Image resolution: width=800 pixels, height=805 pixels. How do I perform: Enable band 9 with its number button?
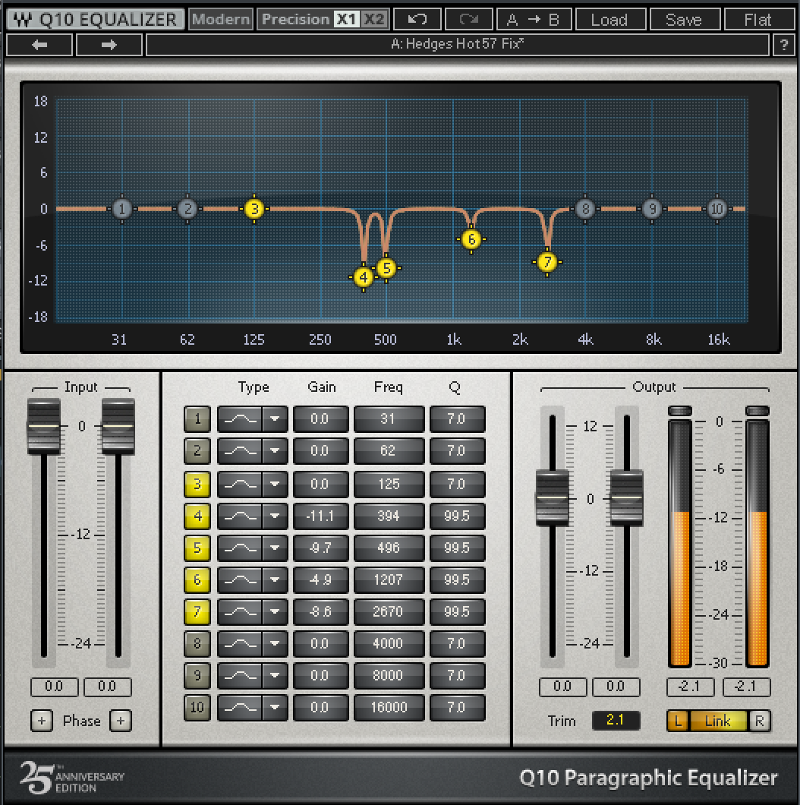[197, 676]
